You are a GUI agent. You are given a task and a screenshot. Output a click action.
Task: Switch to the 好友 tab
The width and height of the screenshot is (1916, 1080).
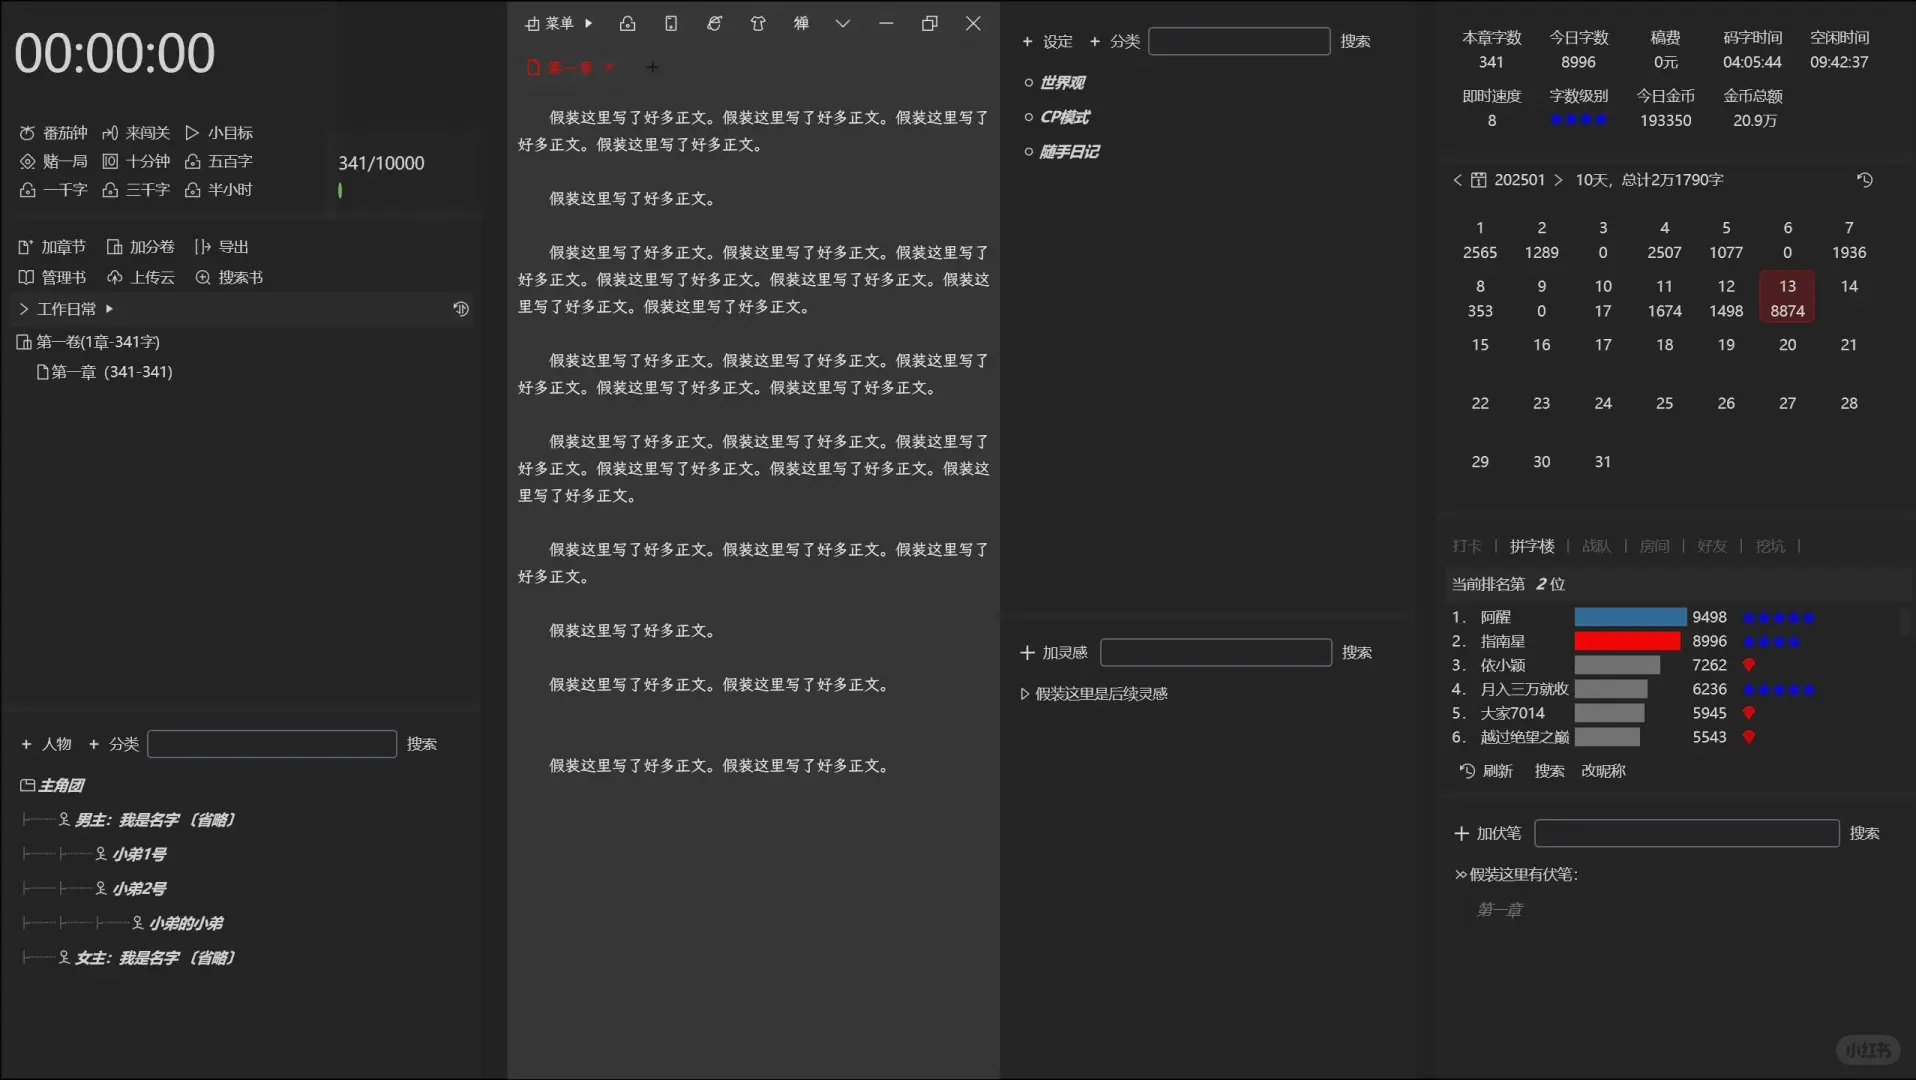(1712, 546)
